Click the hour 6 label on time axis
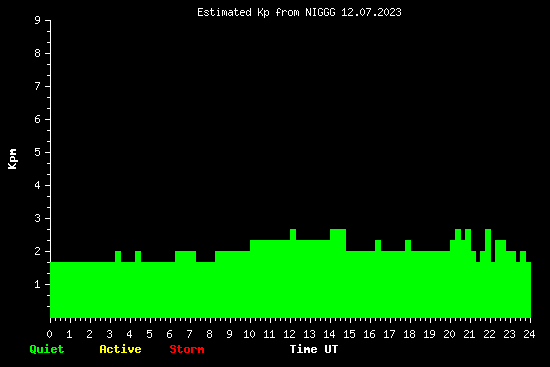The height and width of the screenshot is (367, 550). pos(169,334)
